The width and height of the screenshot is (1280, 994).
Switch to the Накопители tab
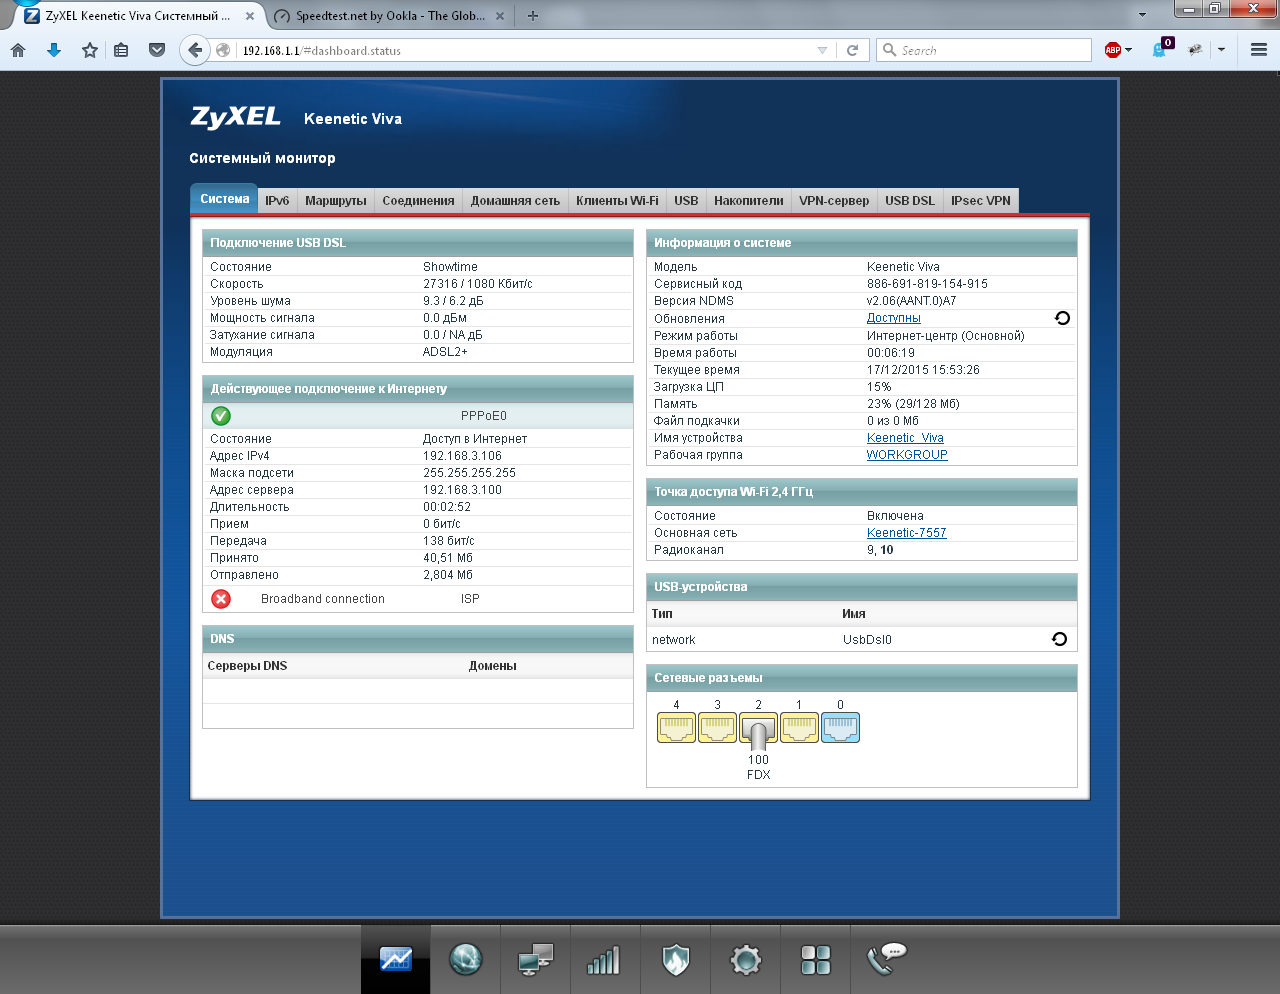click(749, 201)
